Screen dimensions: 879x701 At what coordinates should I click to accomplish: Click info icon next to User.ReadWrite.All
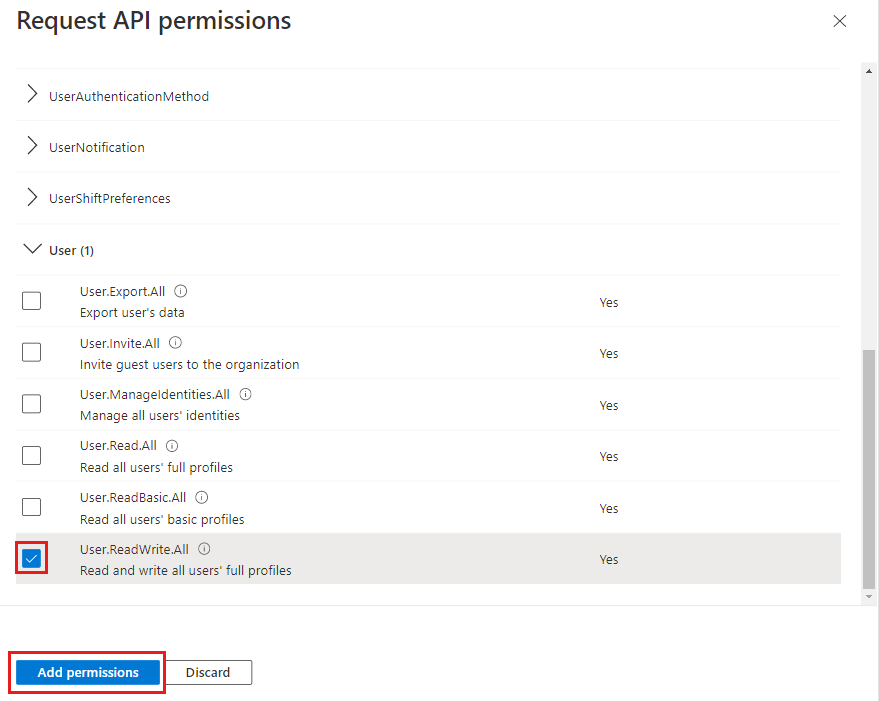(205, 549)
